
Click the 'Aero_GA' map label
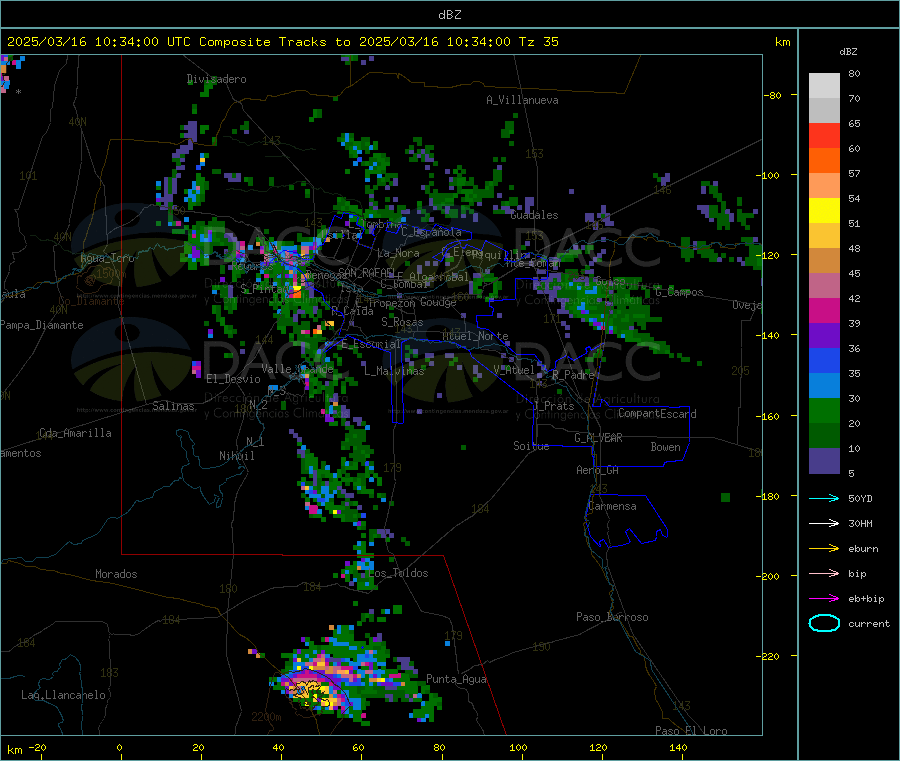[597, 470]
